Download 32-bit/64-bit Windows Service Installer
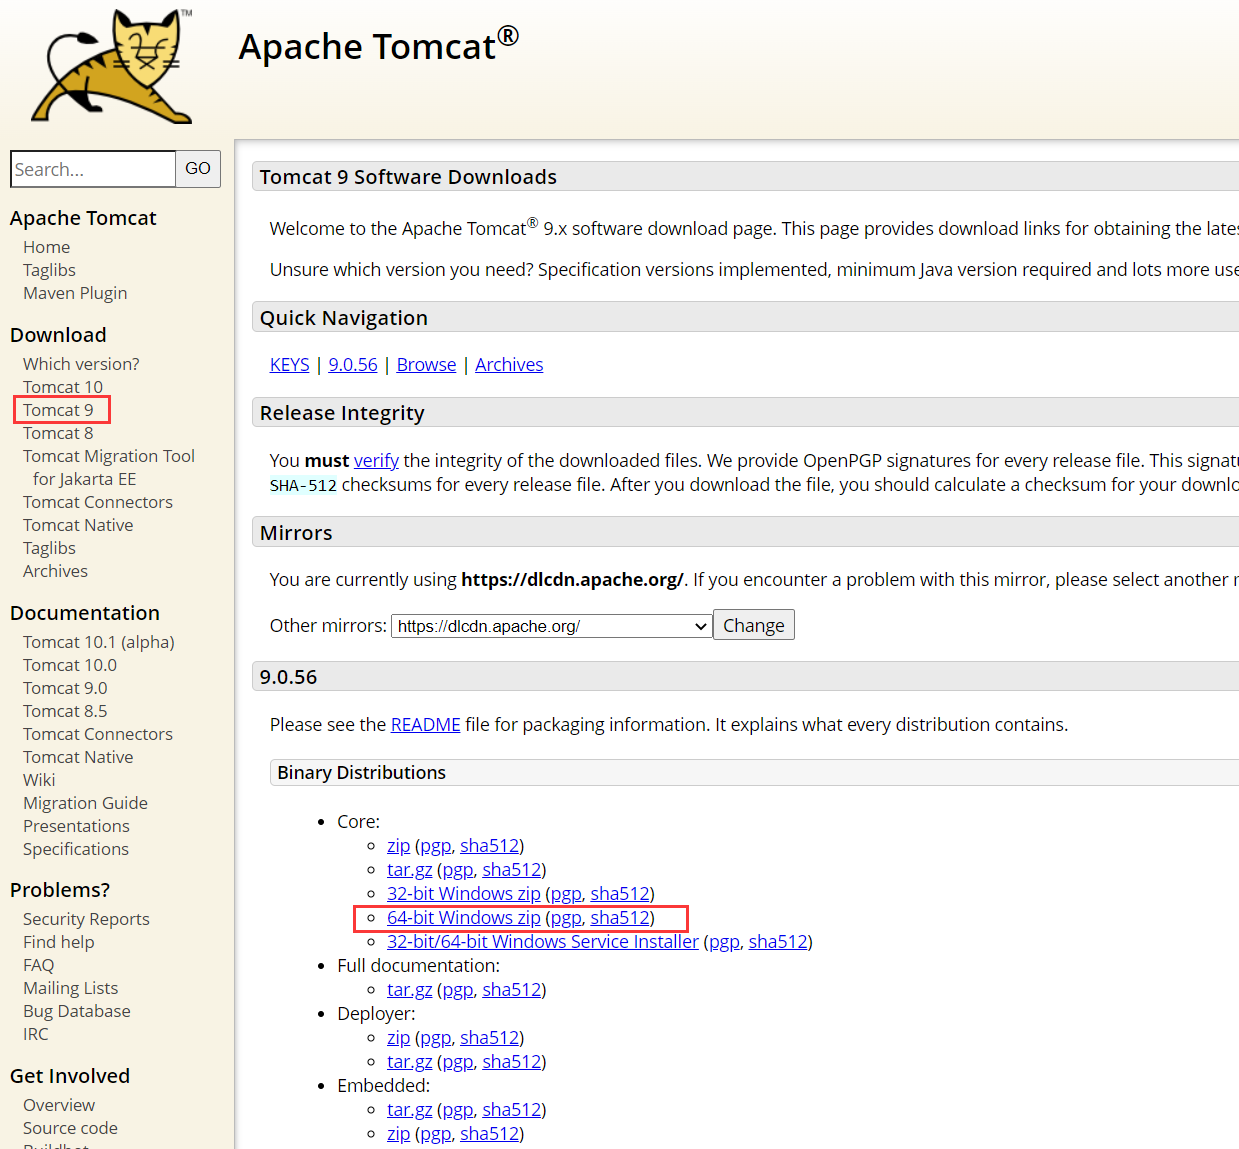This screenshot has width=1239, height=1149. pyautogui.click(x=543, y=942)
